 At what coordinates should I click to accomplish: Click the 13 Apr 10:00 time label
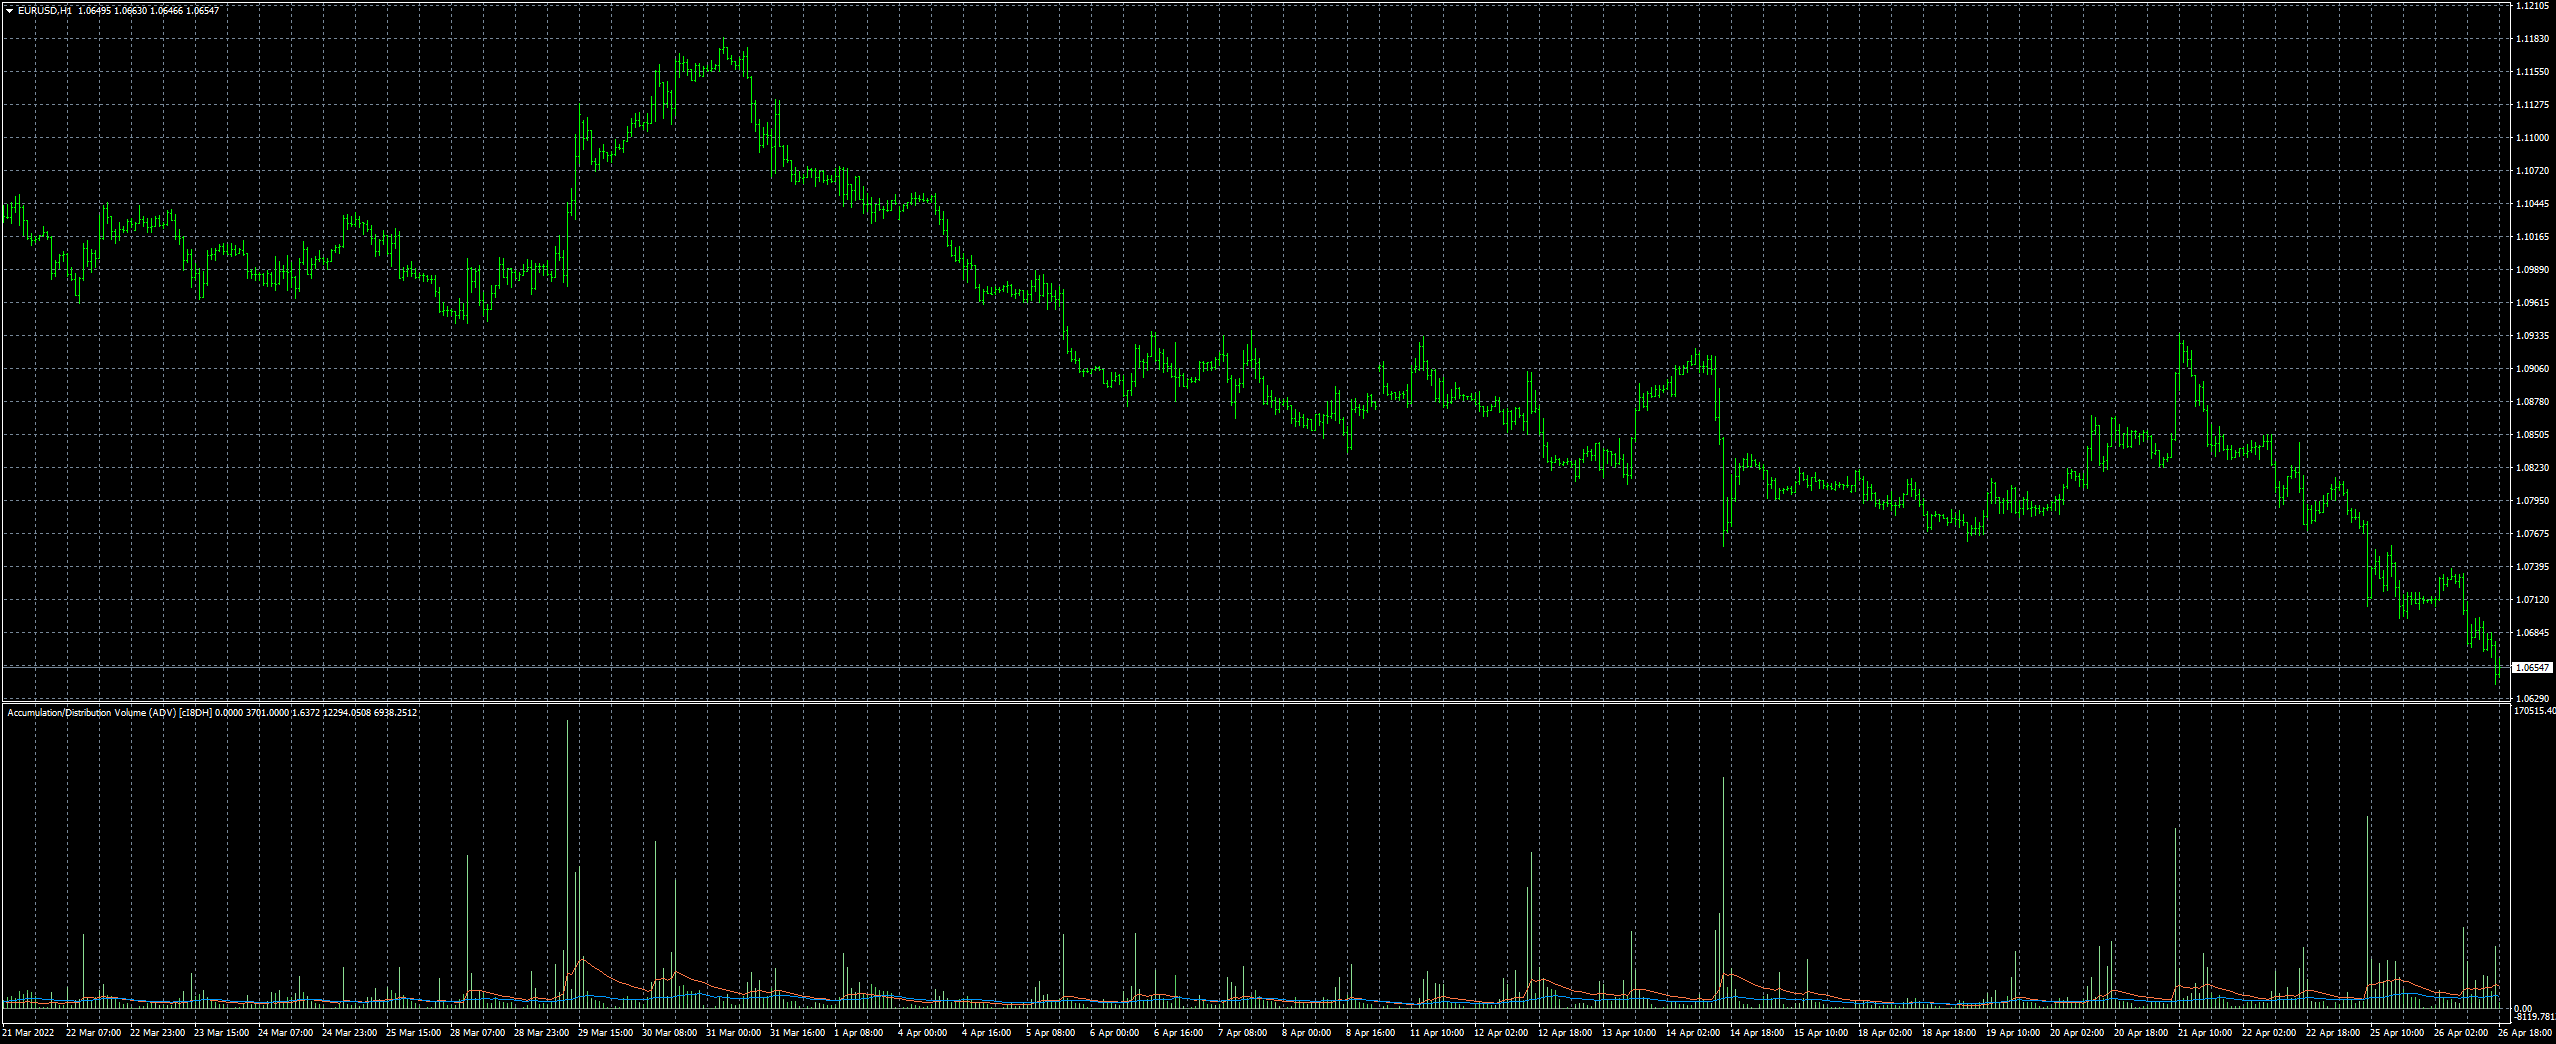[x=1629, y=1033]
